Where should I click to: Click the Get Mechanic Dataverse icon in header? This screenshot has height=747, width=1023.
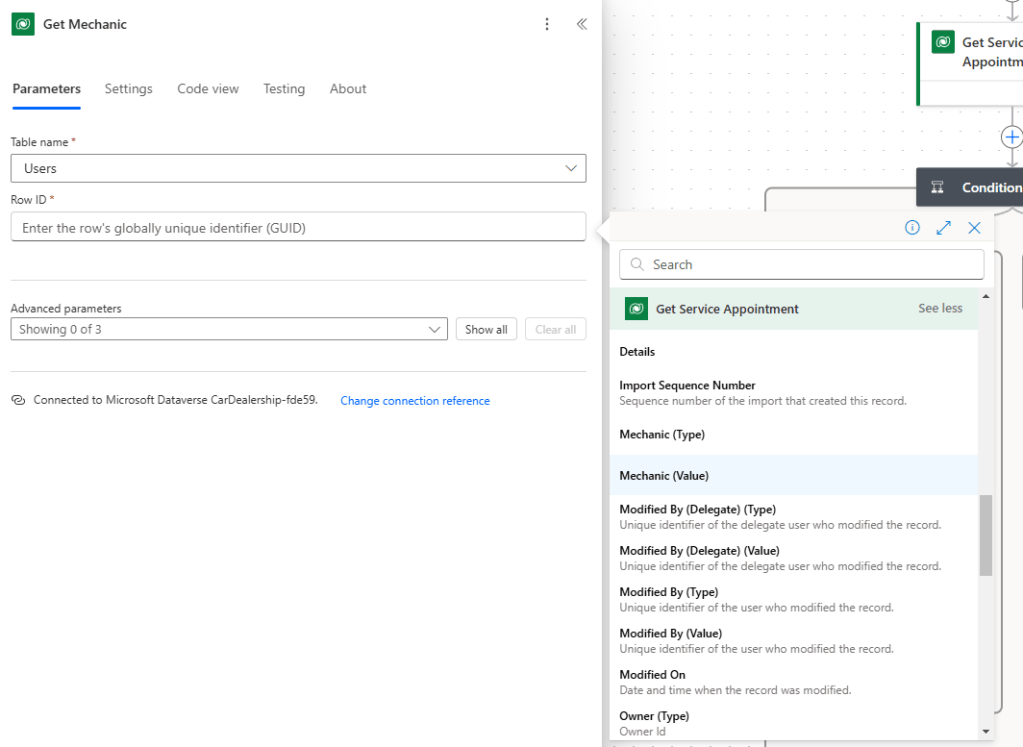[x=23, y=24]
